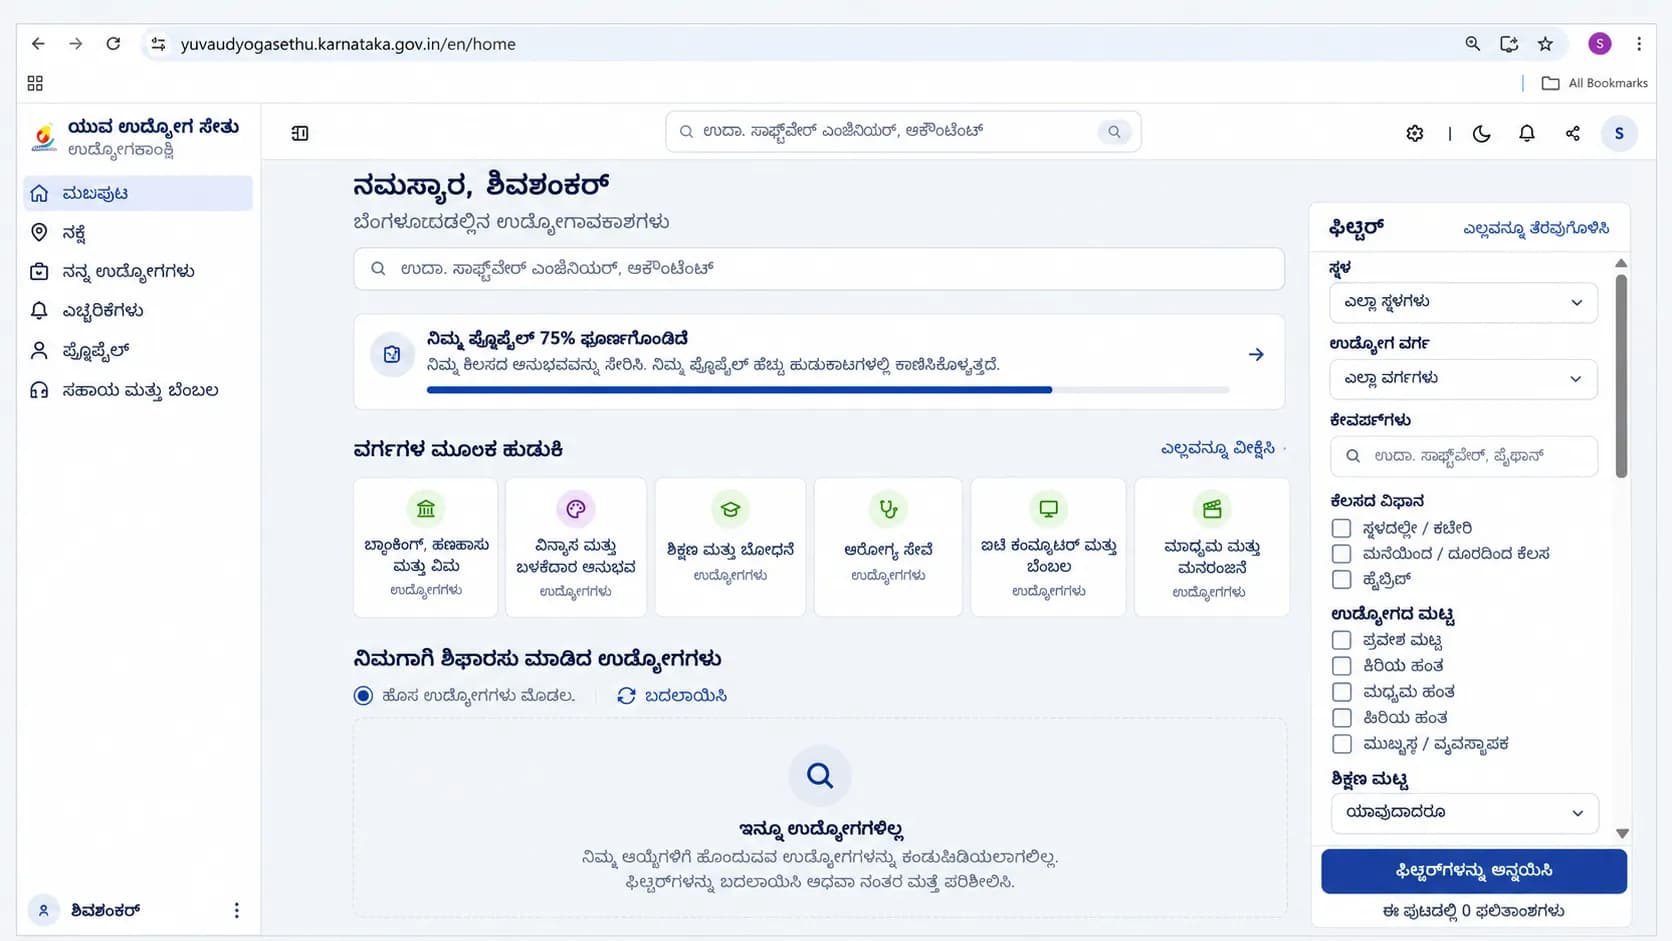Open healthcare category card
This screenshot has height=941, width=1672.
point(888,547)
